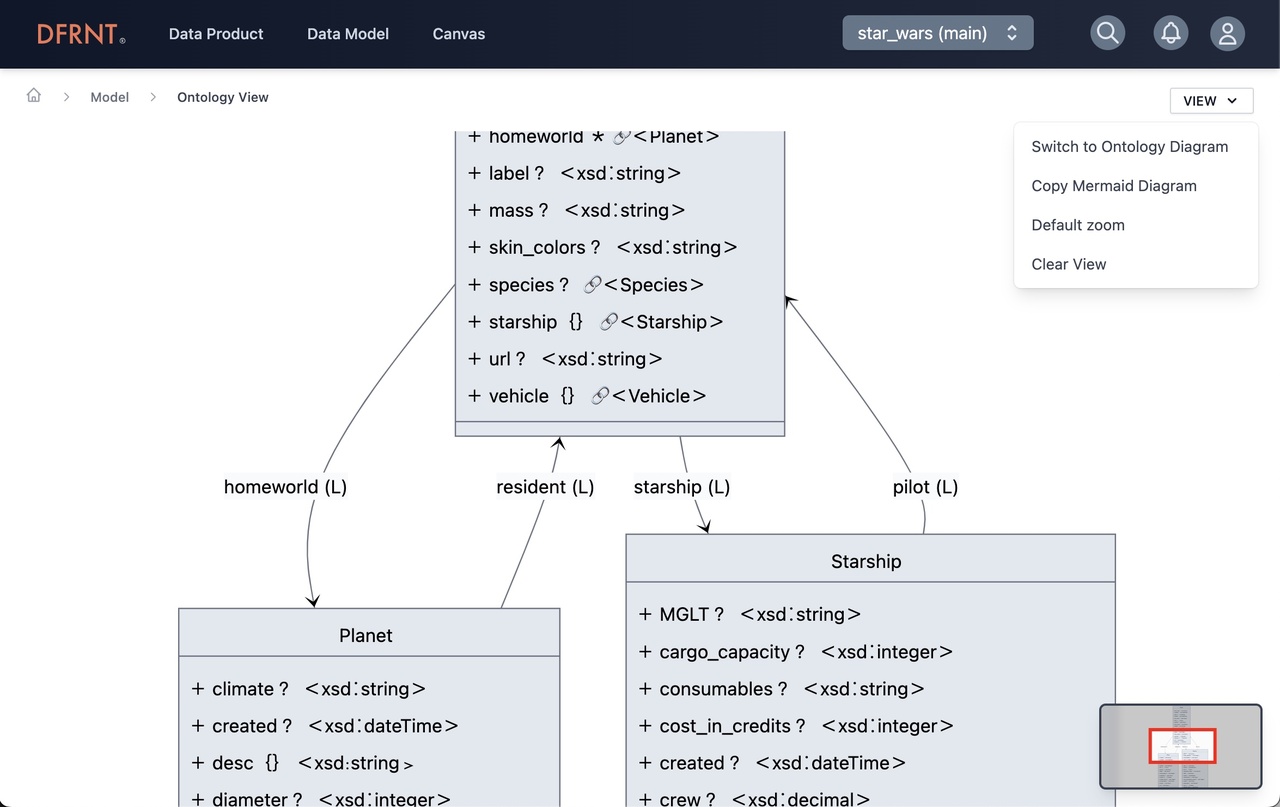Screen dimensions: 1280x807
Task: Click Copy Mermaid Diagram
Action: click(x=1113, y=185)
